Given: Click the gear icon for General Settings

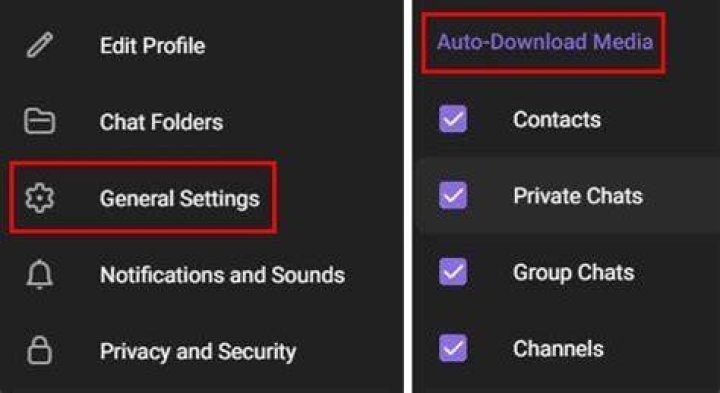Looking at the screenshot, I should [x=39, y=198].
